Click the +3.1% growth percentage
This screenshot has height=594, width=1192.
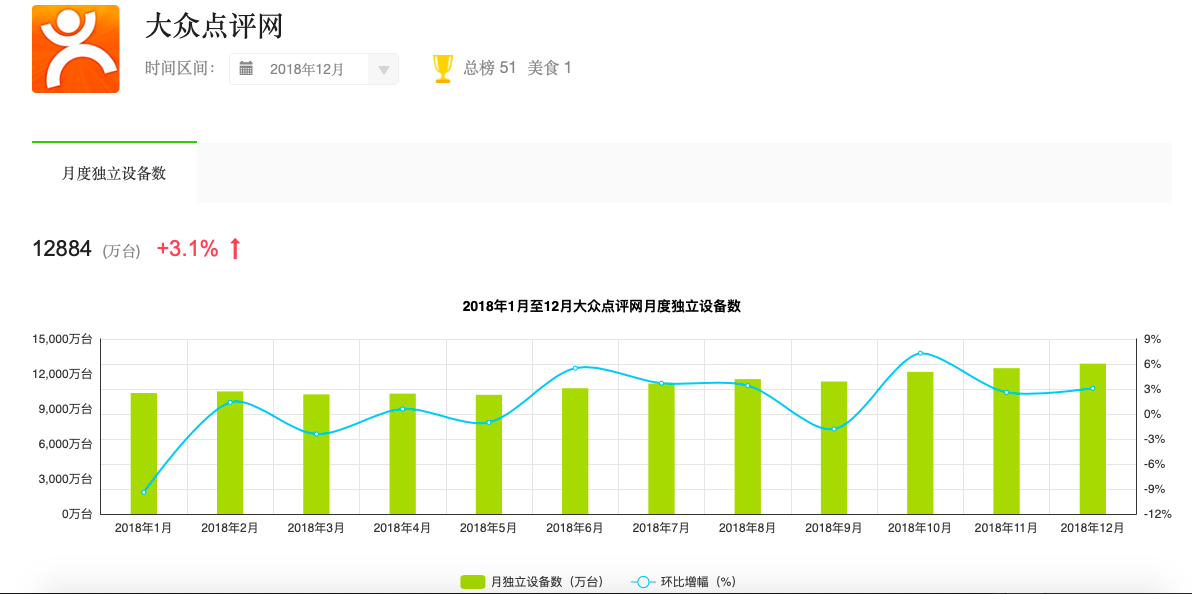pos(188,248)
